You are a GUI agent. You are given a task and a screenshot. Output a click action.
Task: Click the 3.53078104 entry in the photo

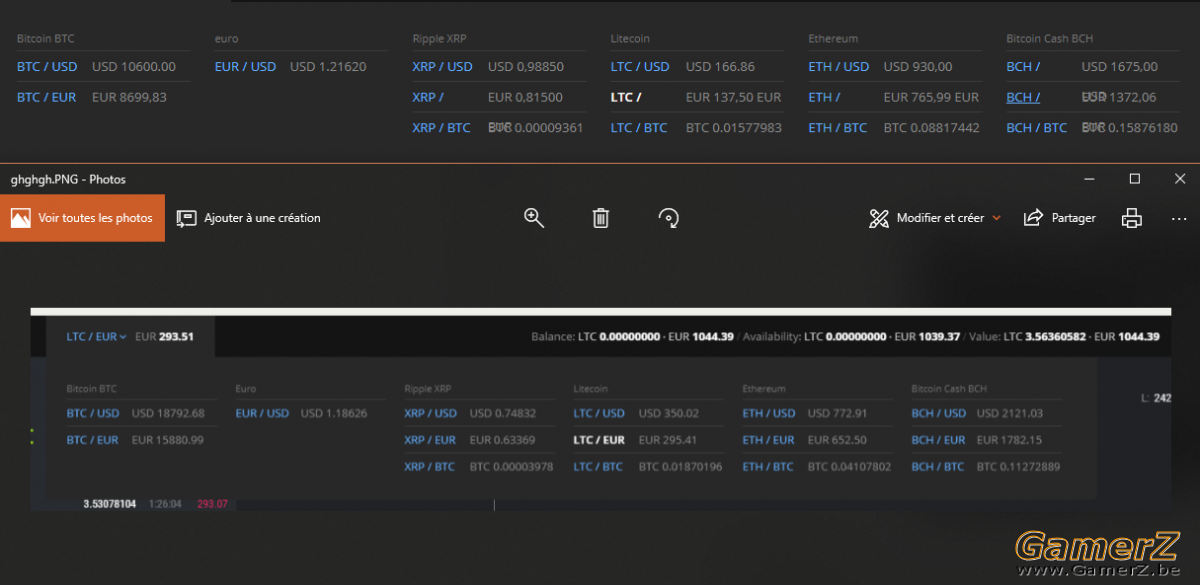110,504
